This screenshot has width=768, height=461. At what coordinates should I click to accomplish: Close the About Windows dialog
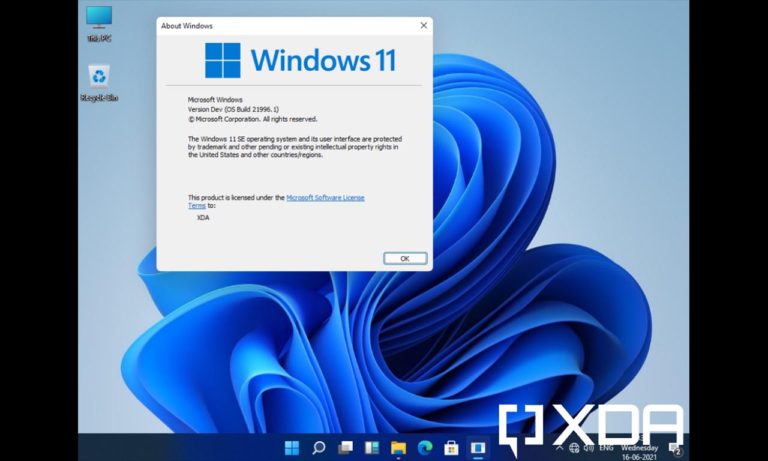[424, 25]
